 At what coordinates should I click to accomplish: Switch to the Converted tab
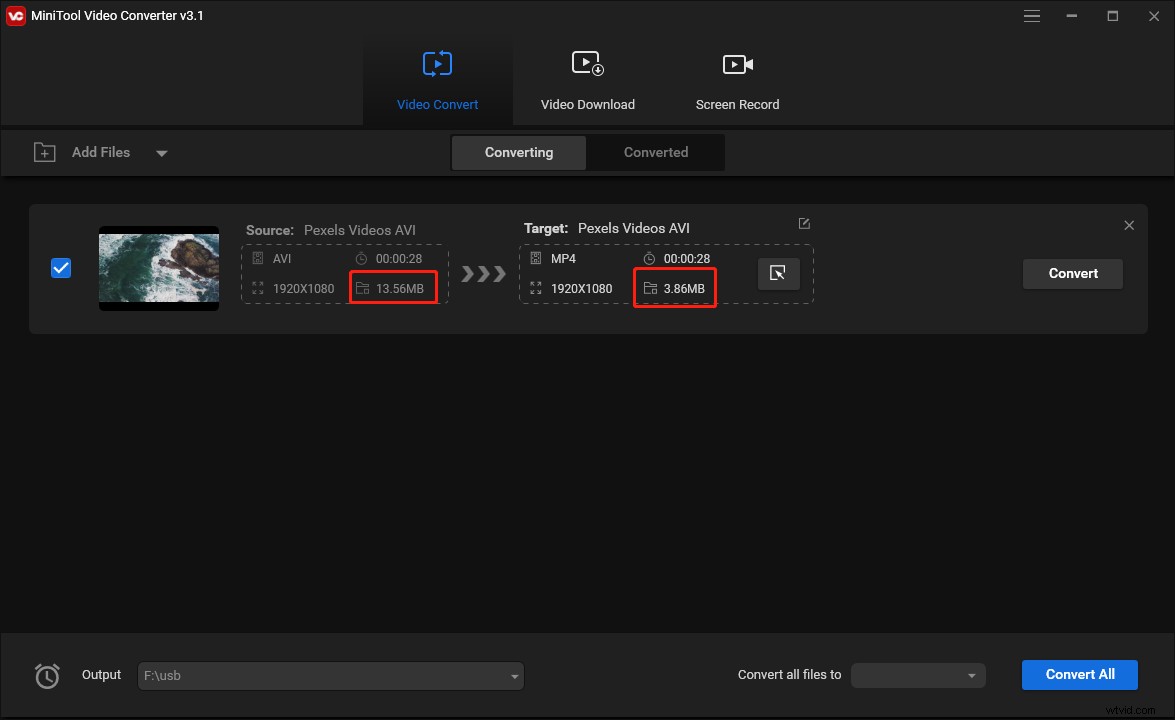pos(655,152)
